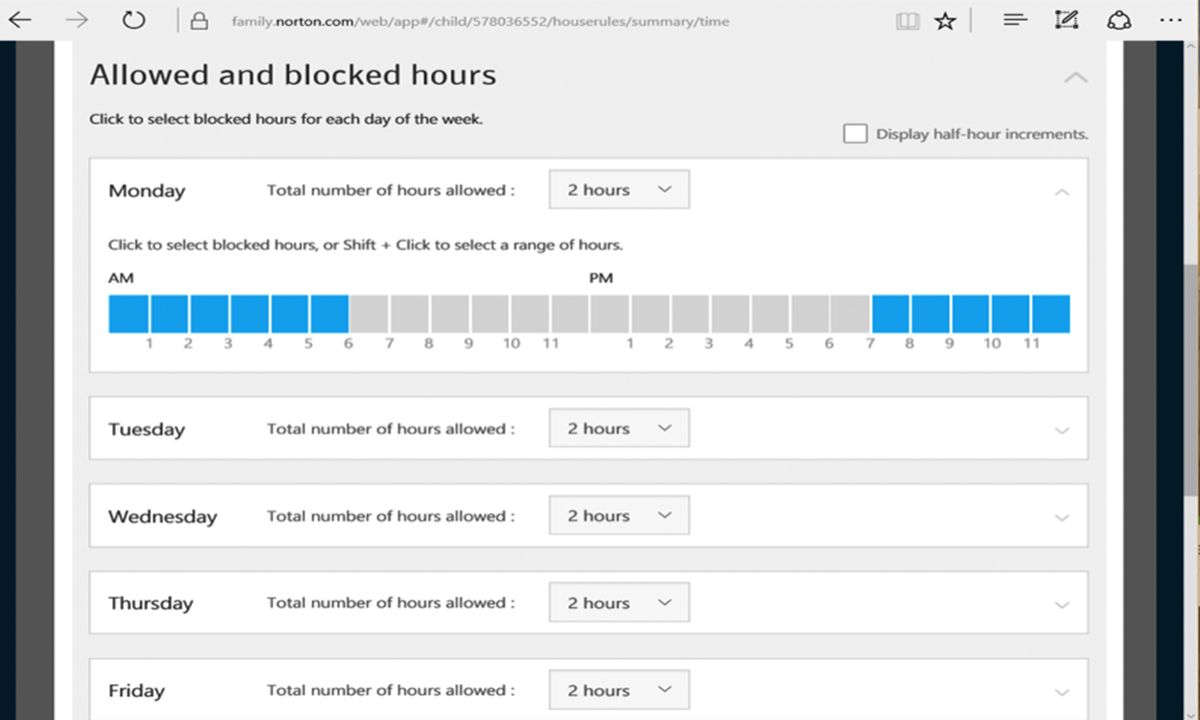1200x720 pixels.
Task: Collapse the Monday schedule panel
Action: (1063, 191)
